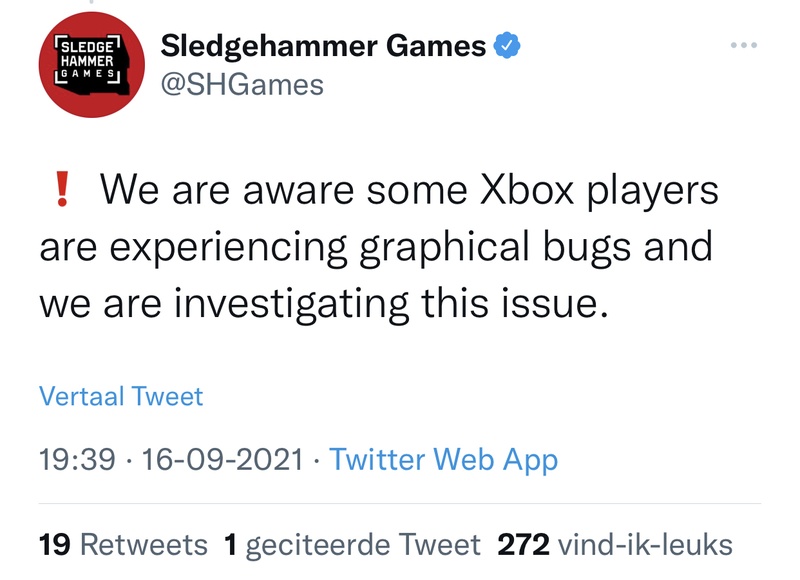
Task: Visit the @SHGames handle link
Action: pos(242,85)
